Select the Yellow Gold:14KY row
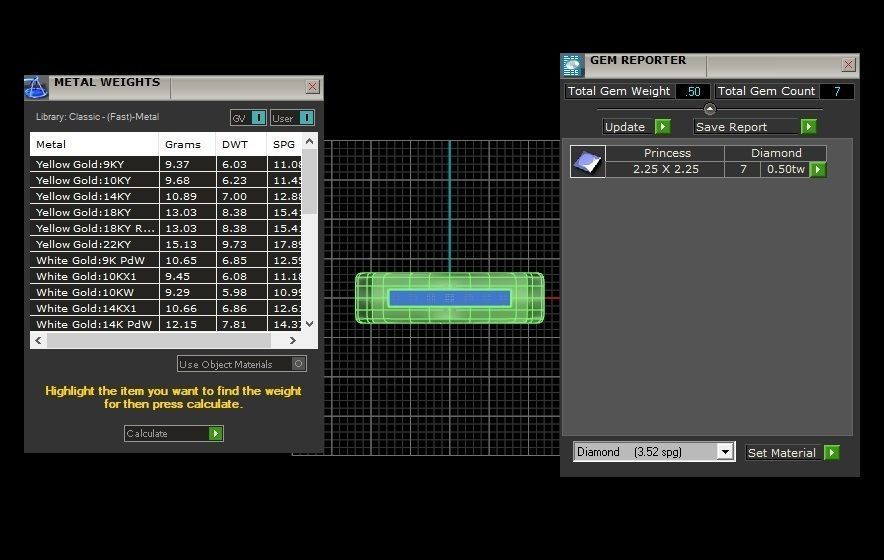The height and width of the screenshot is (560, 884). point(166,196)
